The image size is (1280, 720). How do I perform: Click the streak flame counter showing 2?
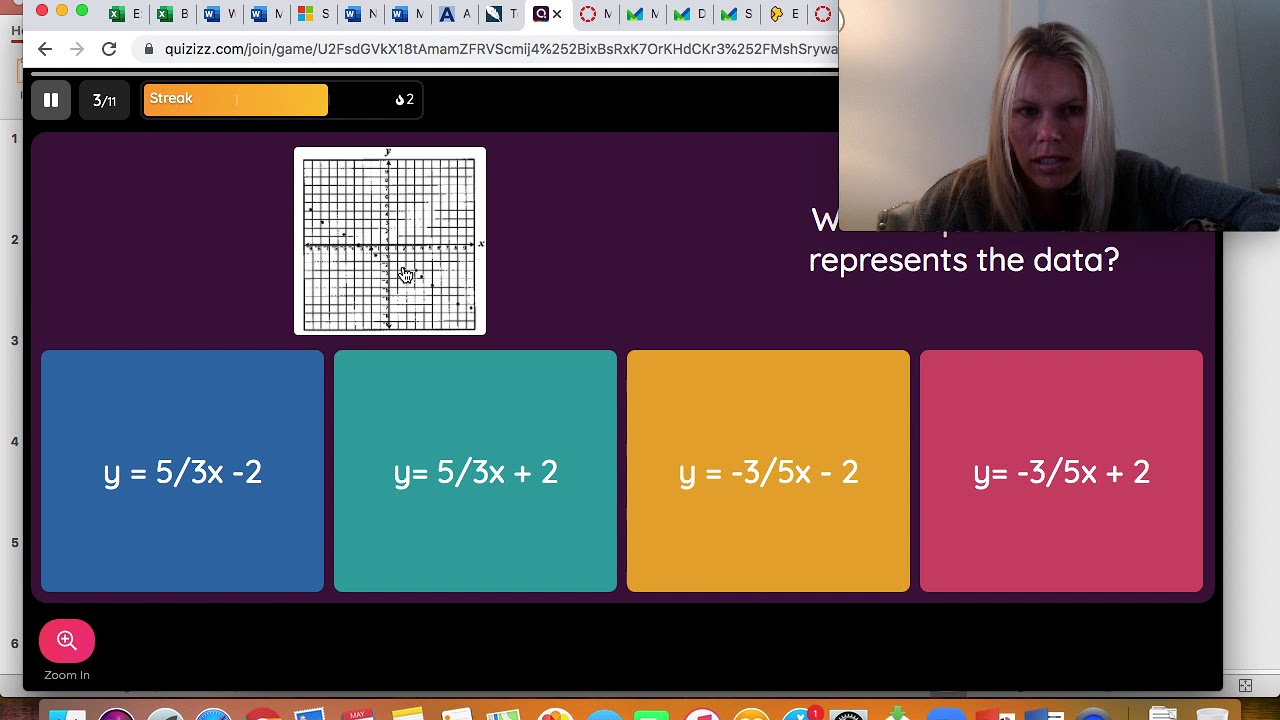point(405,100)
